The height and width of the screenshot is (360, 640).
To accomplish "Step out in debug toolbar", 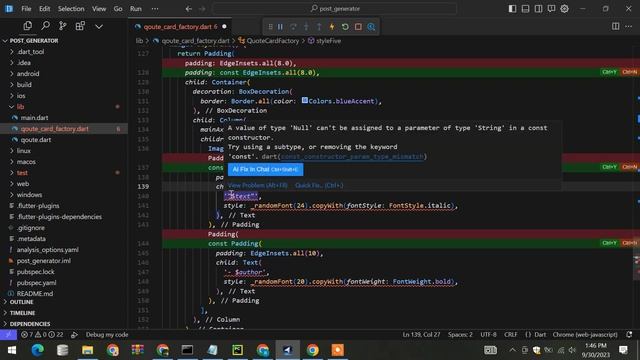I will click(319, 27).
